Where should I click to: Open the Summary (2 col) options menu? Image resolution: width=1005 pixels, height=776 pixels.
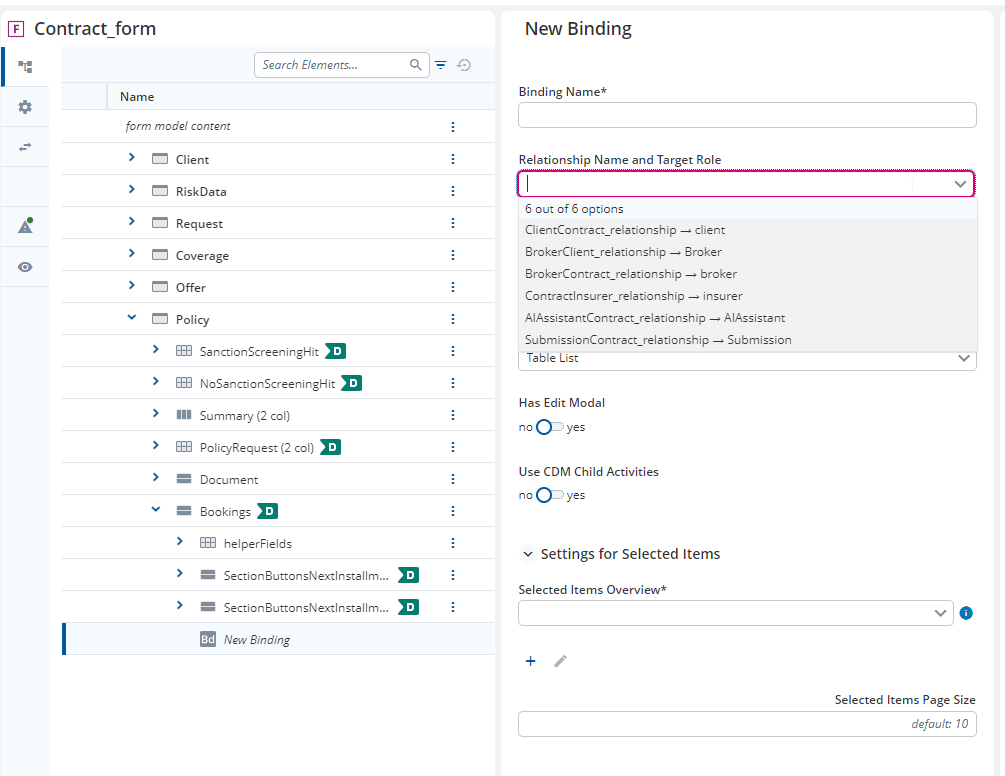[453, 415]
